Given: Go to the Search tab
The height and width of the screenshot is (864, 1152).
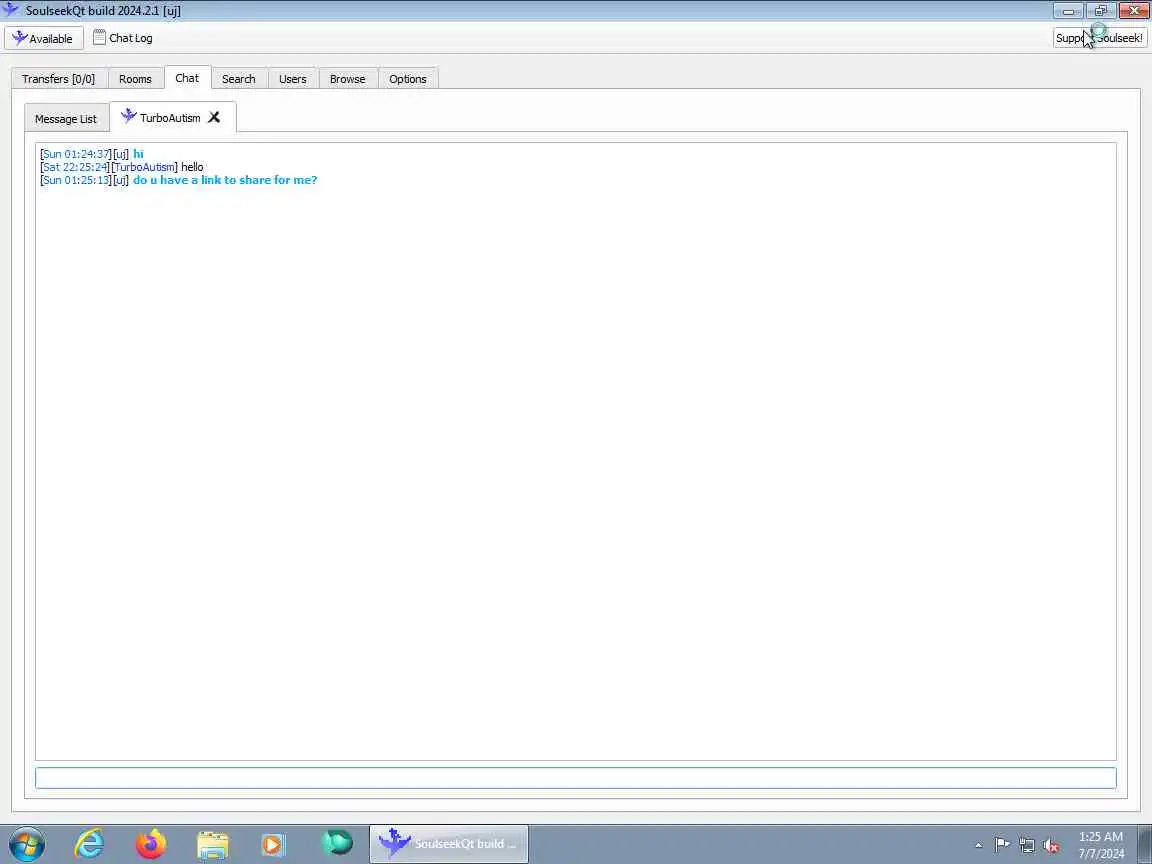Looking at the screenshot, I should [239, 79].
